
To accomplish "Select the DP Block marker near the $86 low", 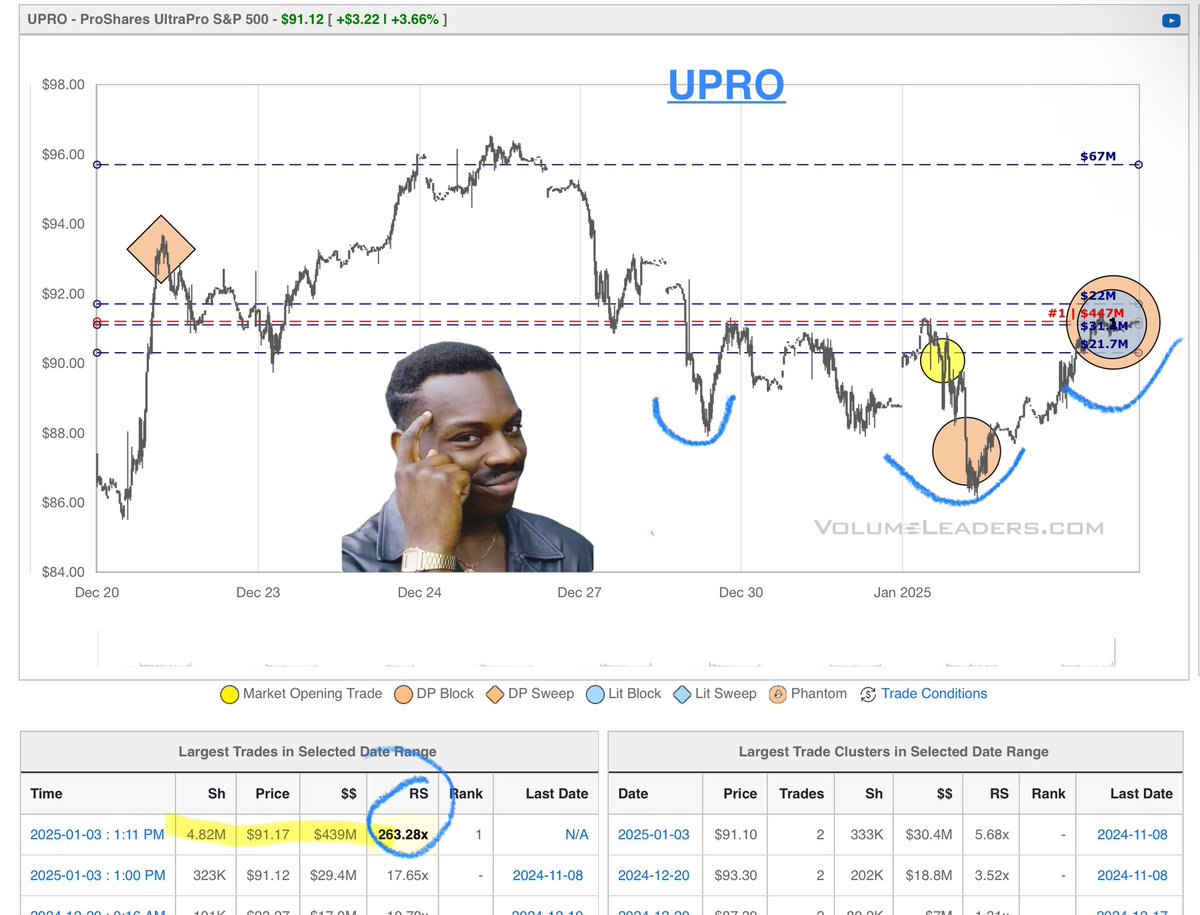I will (x=966, y=450).
